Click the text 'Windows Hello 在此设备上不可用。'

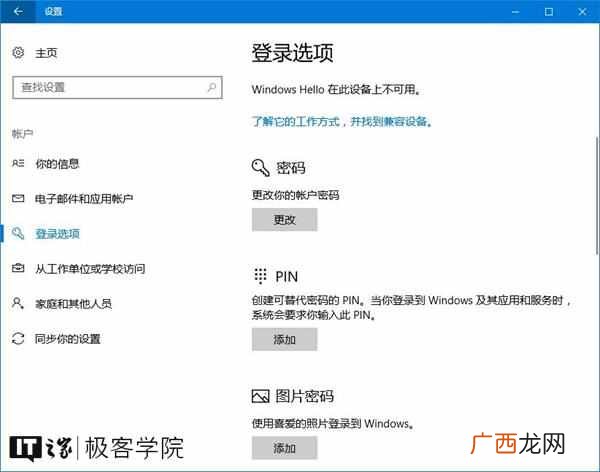336,90
